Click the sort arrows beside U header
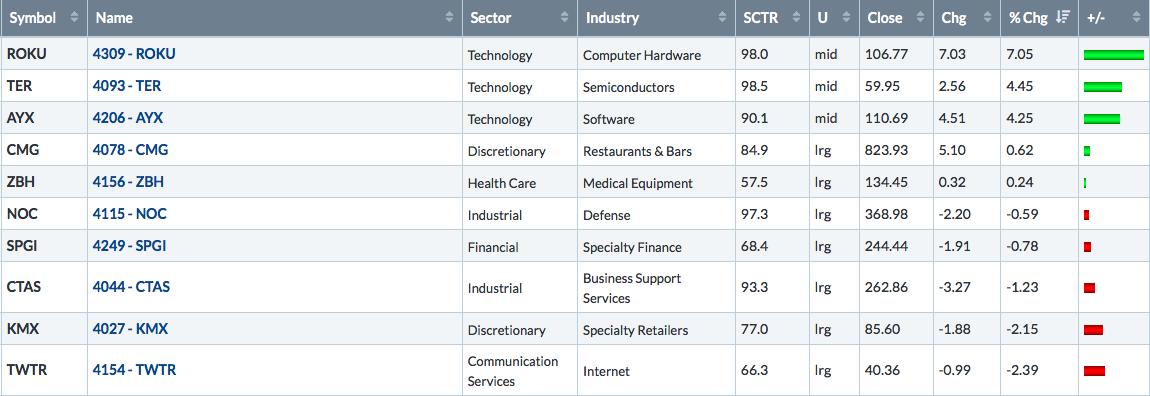1150x396 pixels. click(x=846, y=18)
